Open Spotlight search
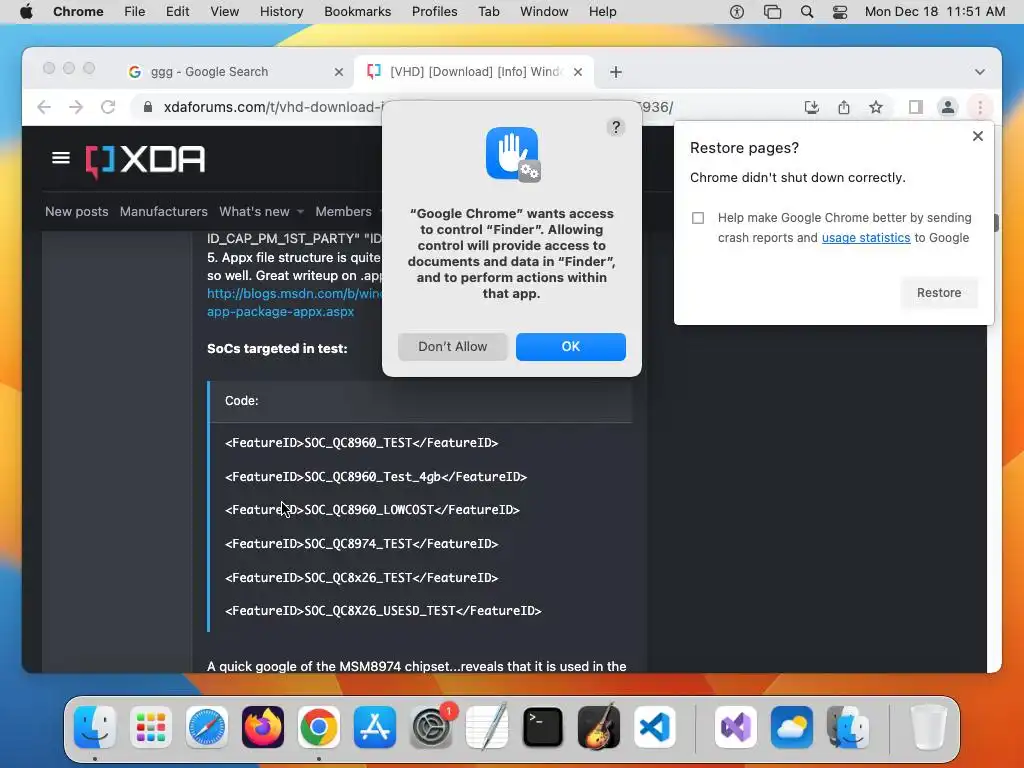1024x768 pixels. pyautogui.click(x=807, y=12)
